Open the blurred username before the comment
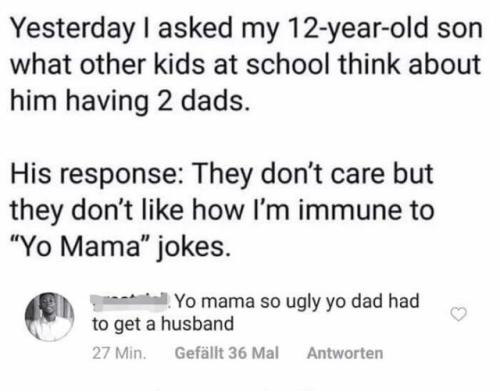500x391 pixels. click(x=131, y=300)
